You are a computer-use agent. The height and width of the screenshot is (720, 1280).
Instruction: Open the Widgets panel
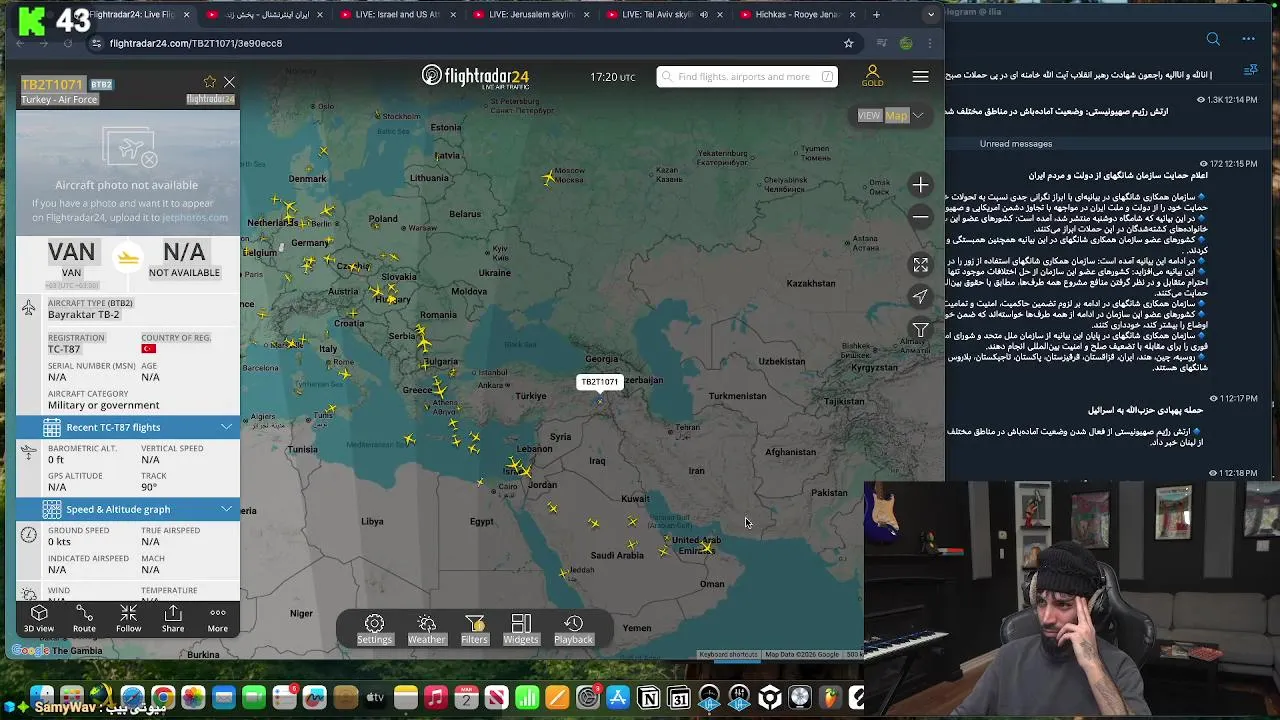[521, 629]
